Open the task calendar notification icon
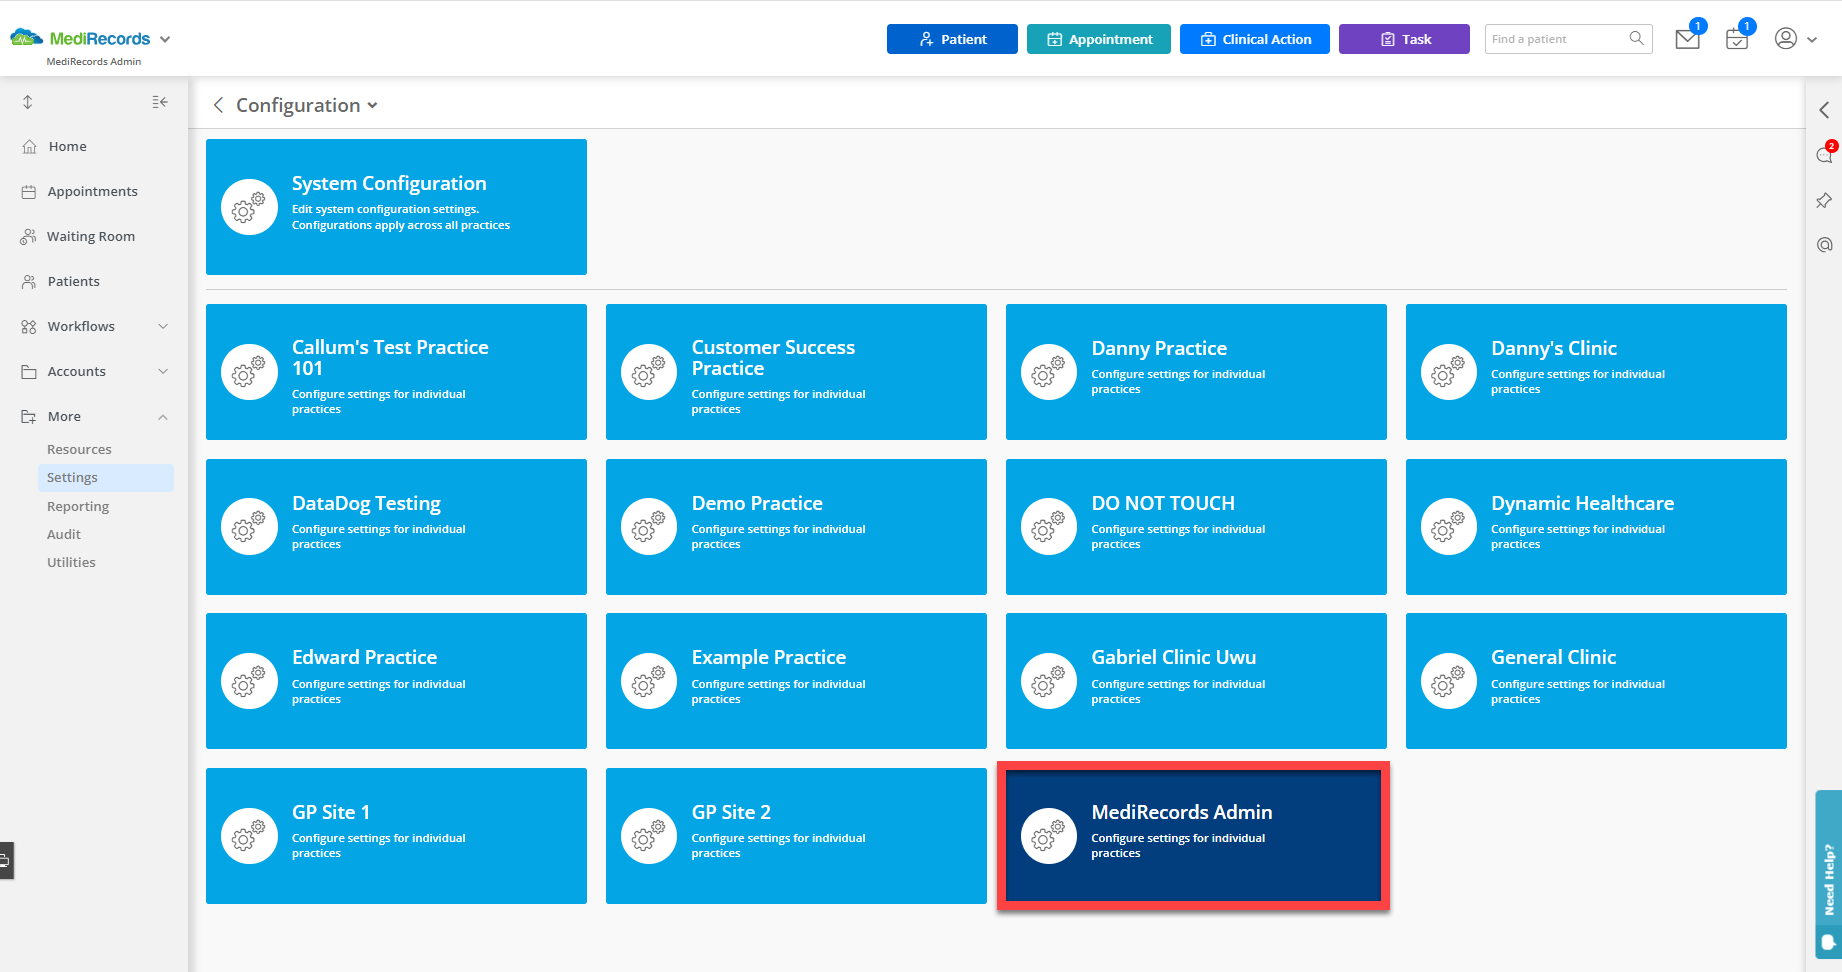This screenshot has height=972, width=1842. tap(1737, 40)
